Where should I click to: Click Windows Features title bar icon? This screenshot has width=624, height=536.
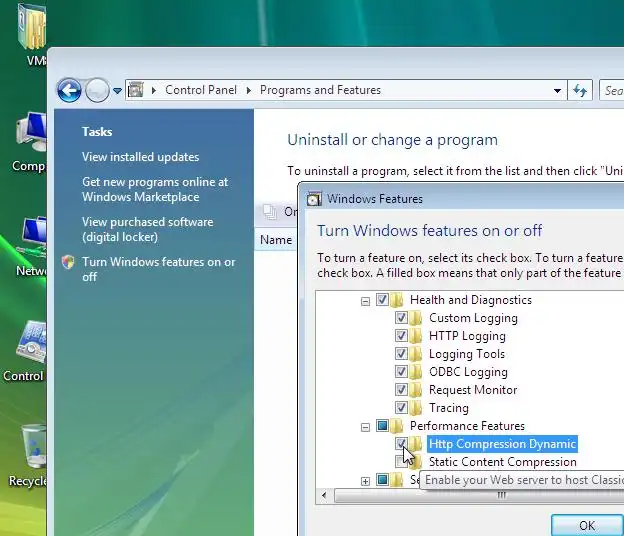pos(314,199)
